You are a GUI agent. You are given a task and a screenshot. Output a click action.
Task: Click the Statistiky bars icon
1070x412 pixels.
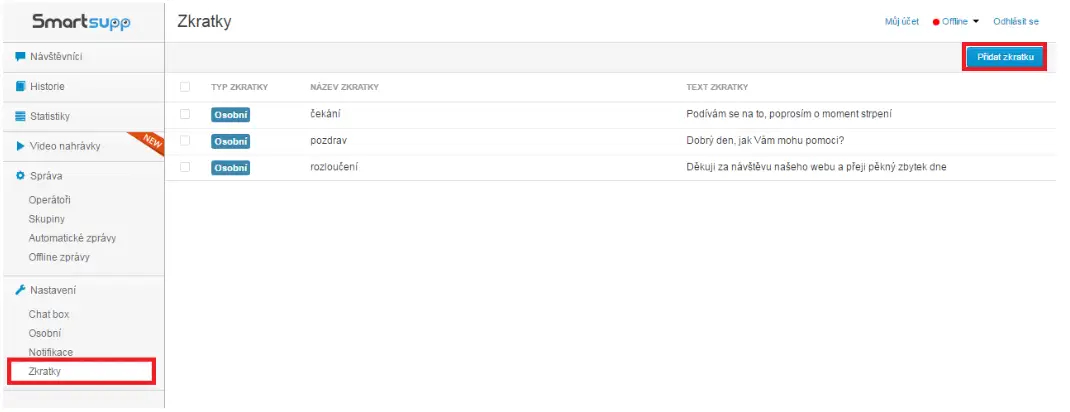pyautogui.click(x=20, y=117)
